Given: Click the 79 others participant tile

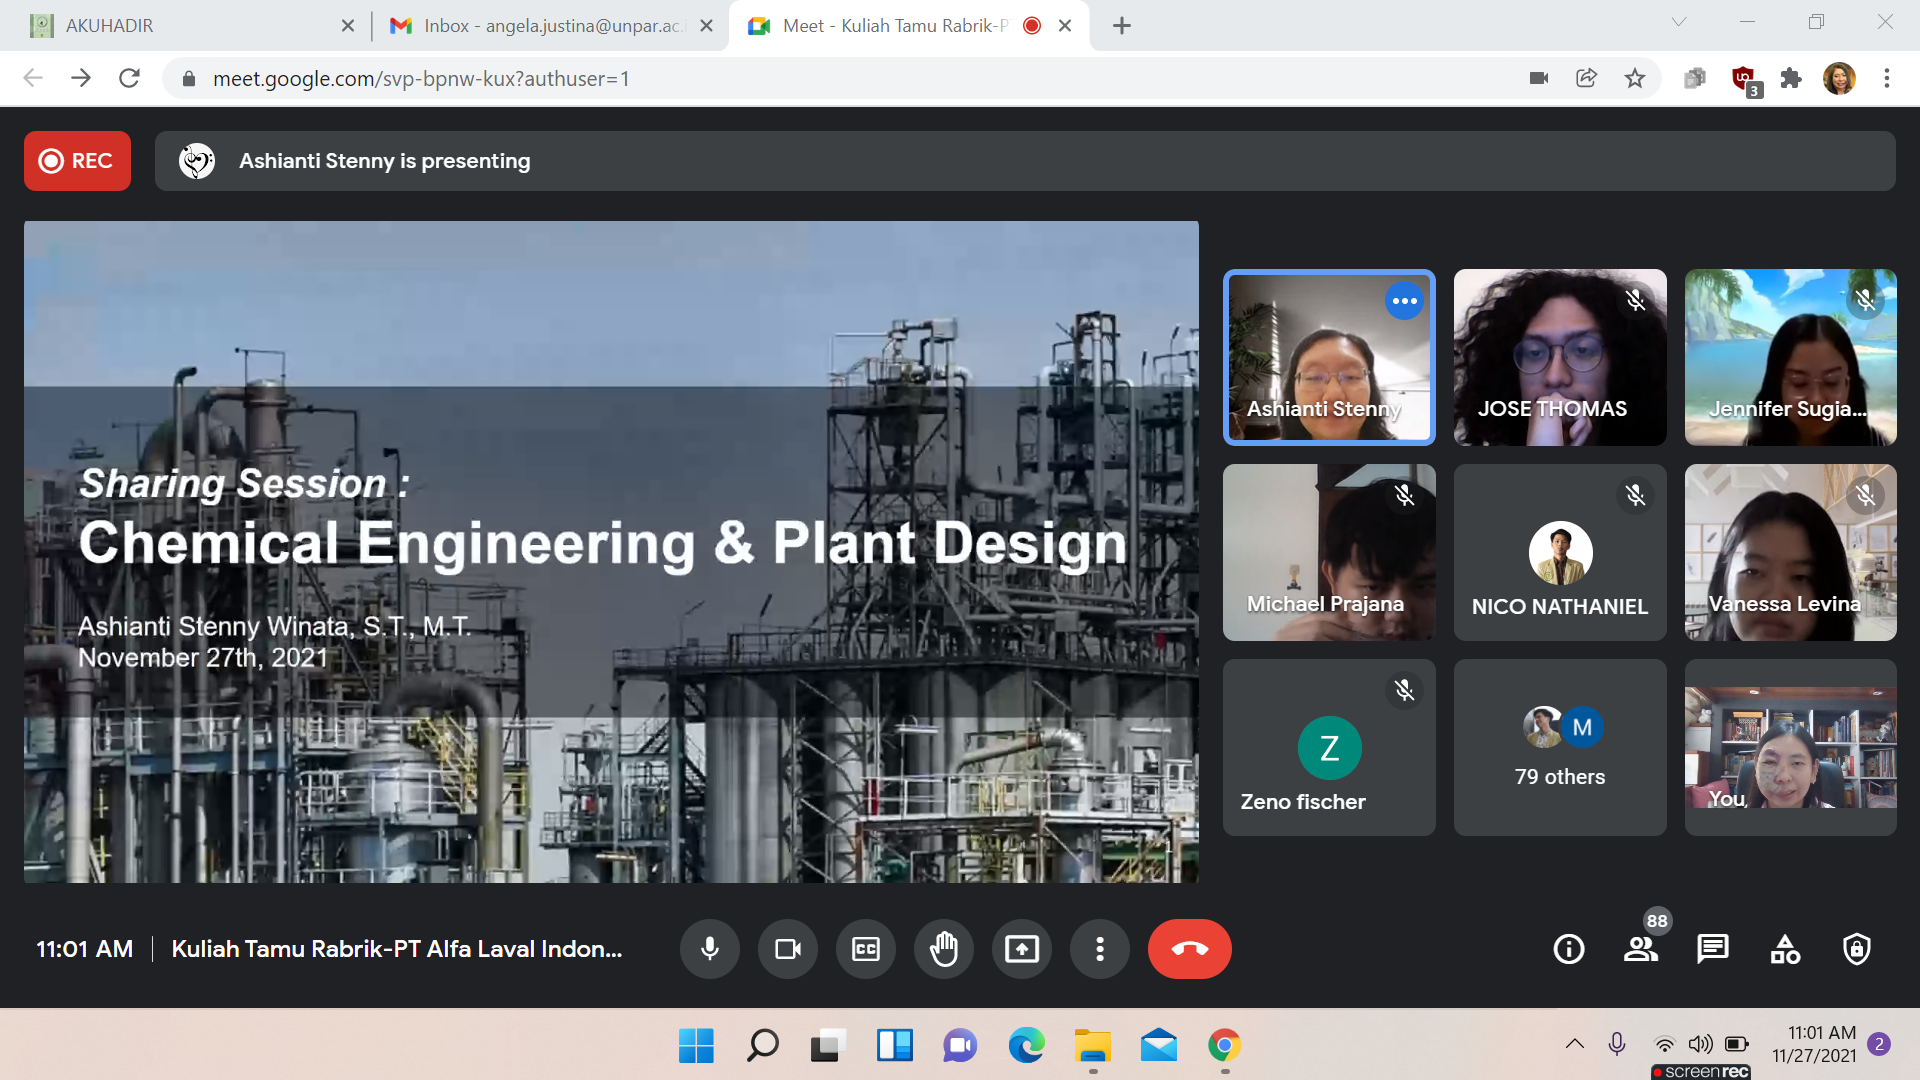Looking at the screenshot, I should (x=1559, y=747).
